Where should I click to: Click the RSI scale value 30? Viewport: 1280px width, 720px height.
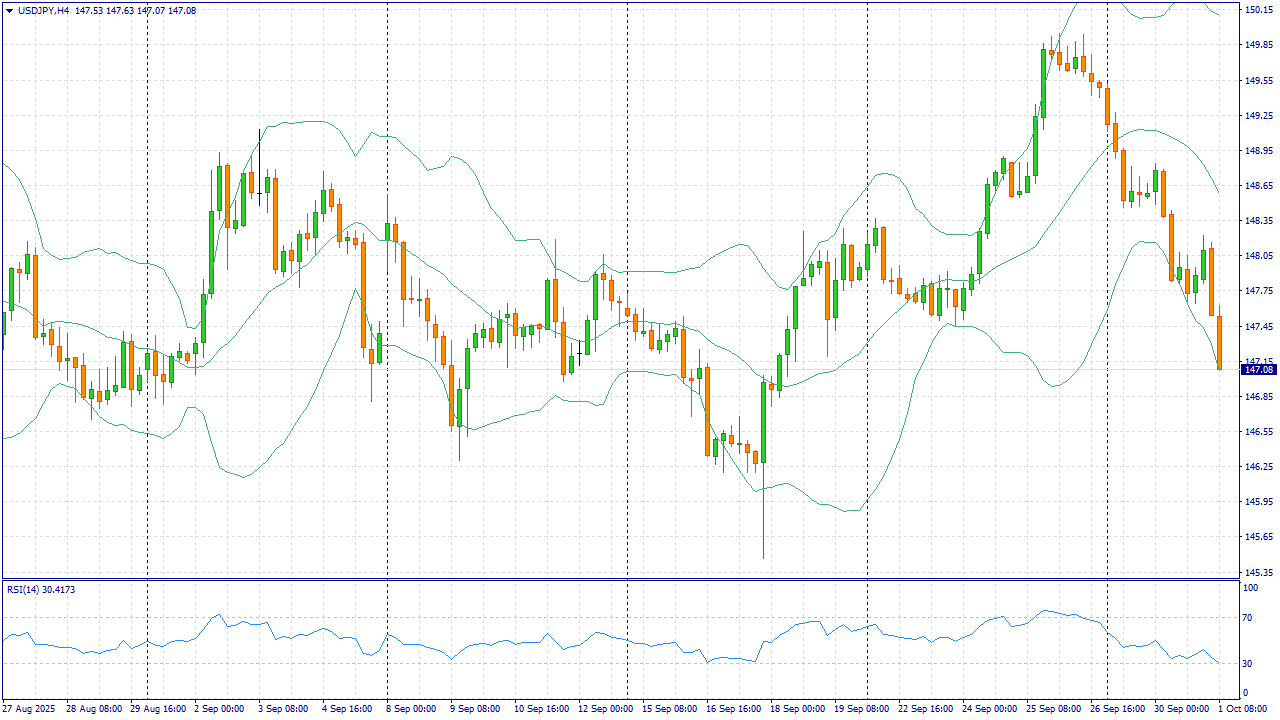1248,664
